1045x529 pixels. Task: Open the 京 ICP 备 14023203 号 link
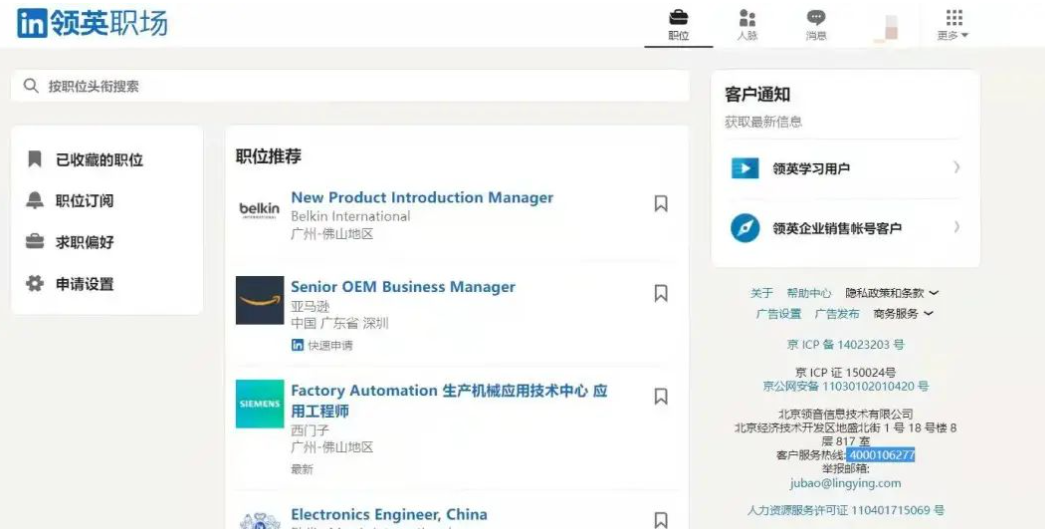click(x=845, y=345)
